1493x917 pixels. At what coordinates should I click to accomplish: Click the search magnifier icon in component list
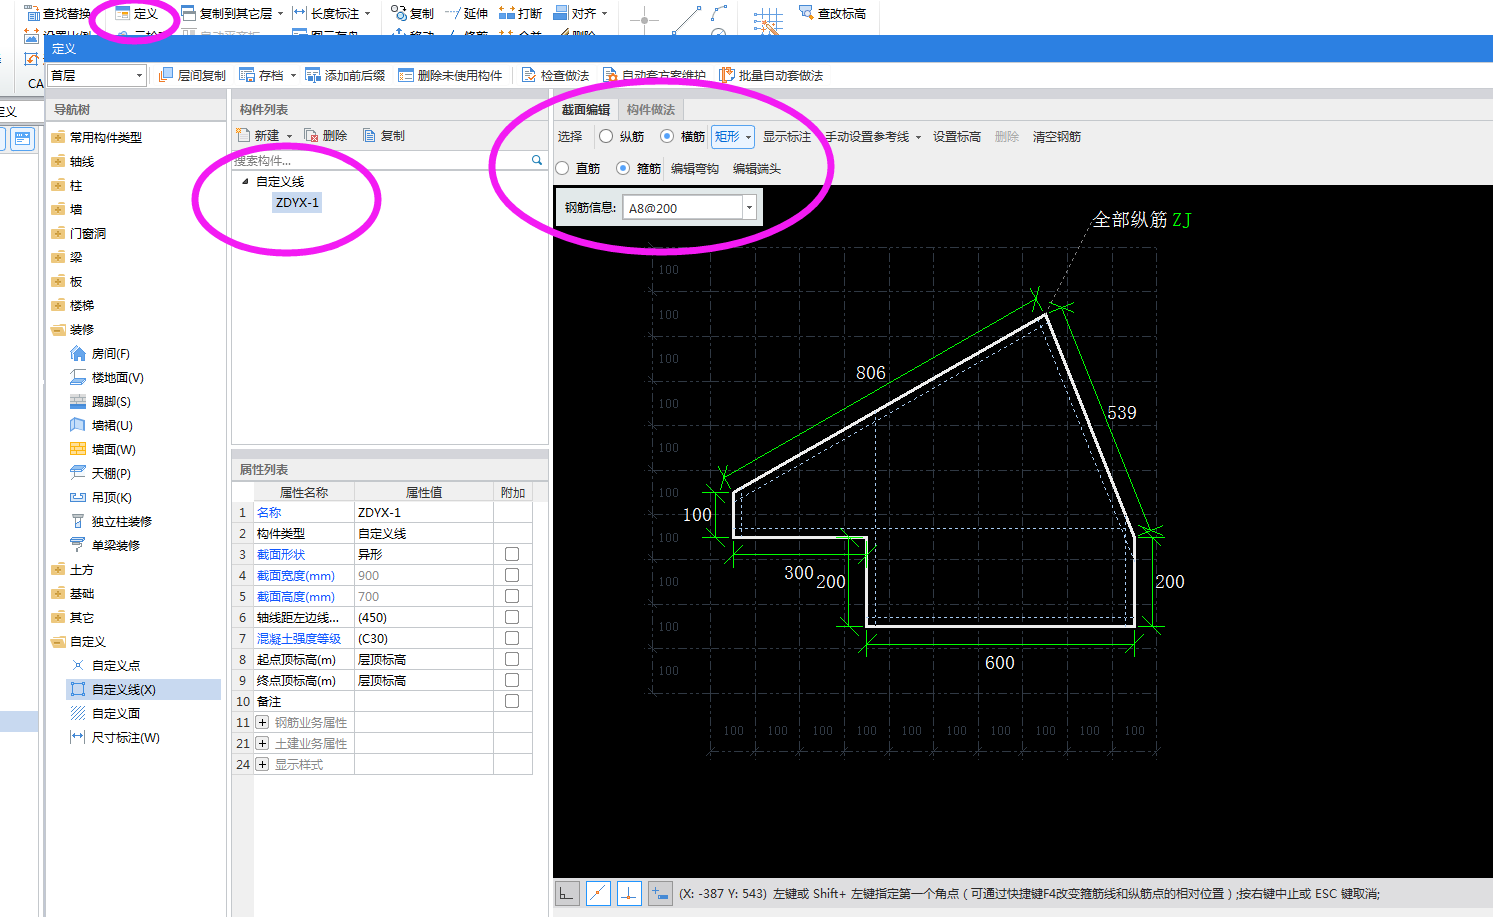coord(537,160)
